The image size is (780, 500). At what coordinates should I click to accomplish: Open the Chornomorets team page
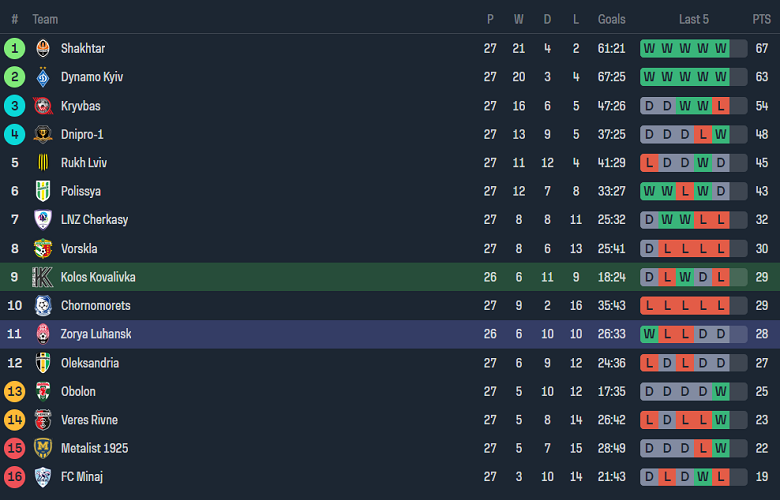(95, 306)
